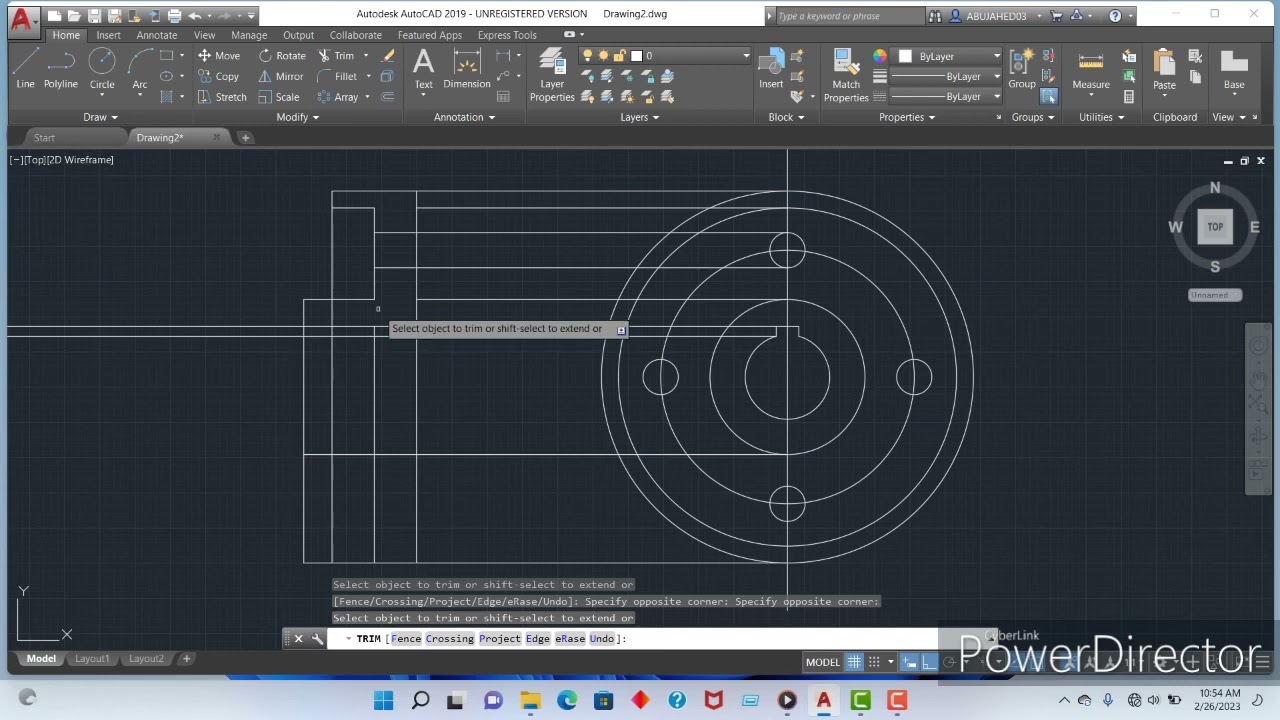Click Match Properties tool

click(846, 75)
